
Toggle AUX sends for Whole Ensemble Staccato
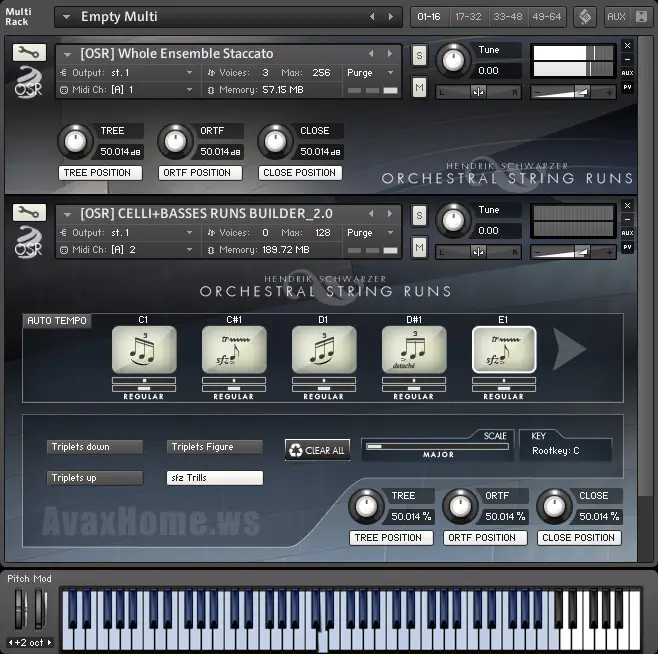tap(627, 73)
